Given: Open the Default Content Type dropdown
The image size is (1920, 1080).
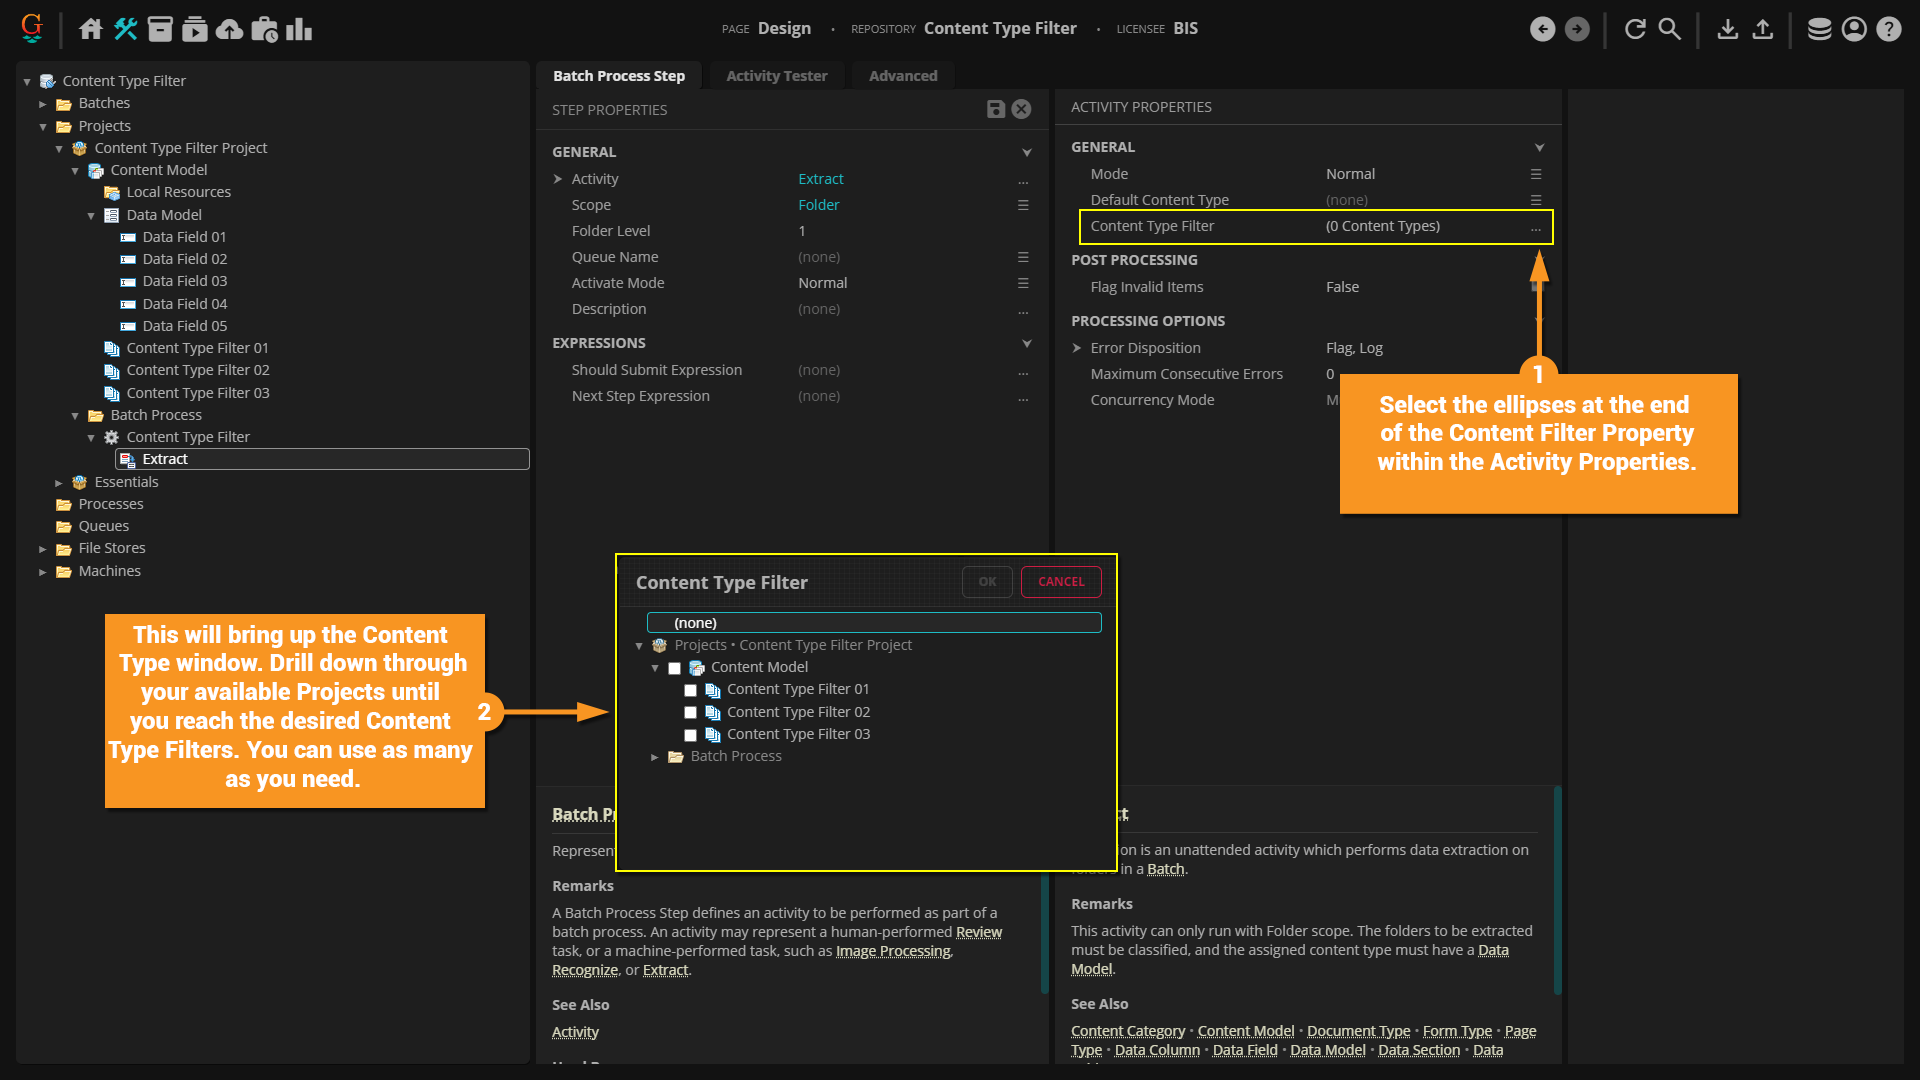Looking at the screenshot, I should [x=1536, y=200].
